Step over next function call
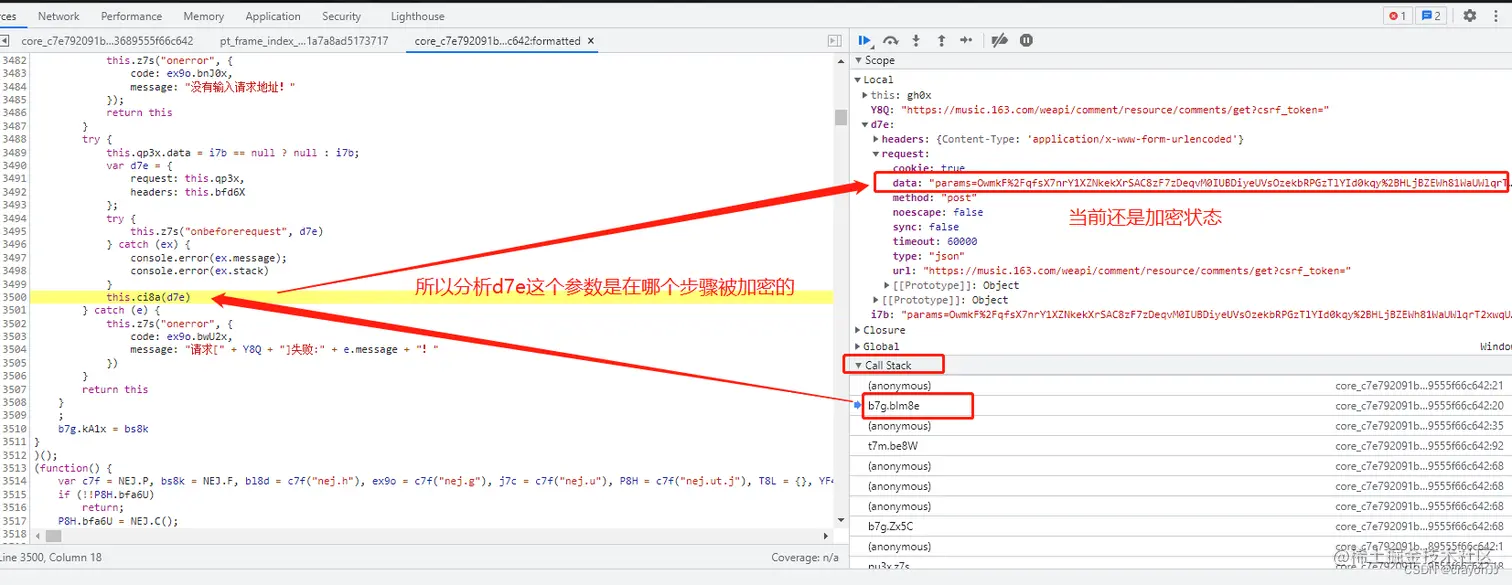Viewport: 1512px width, 585px height. click(890, 40)
